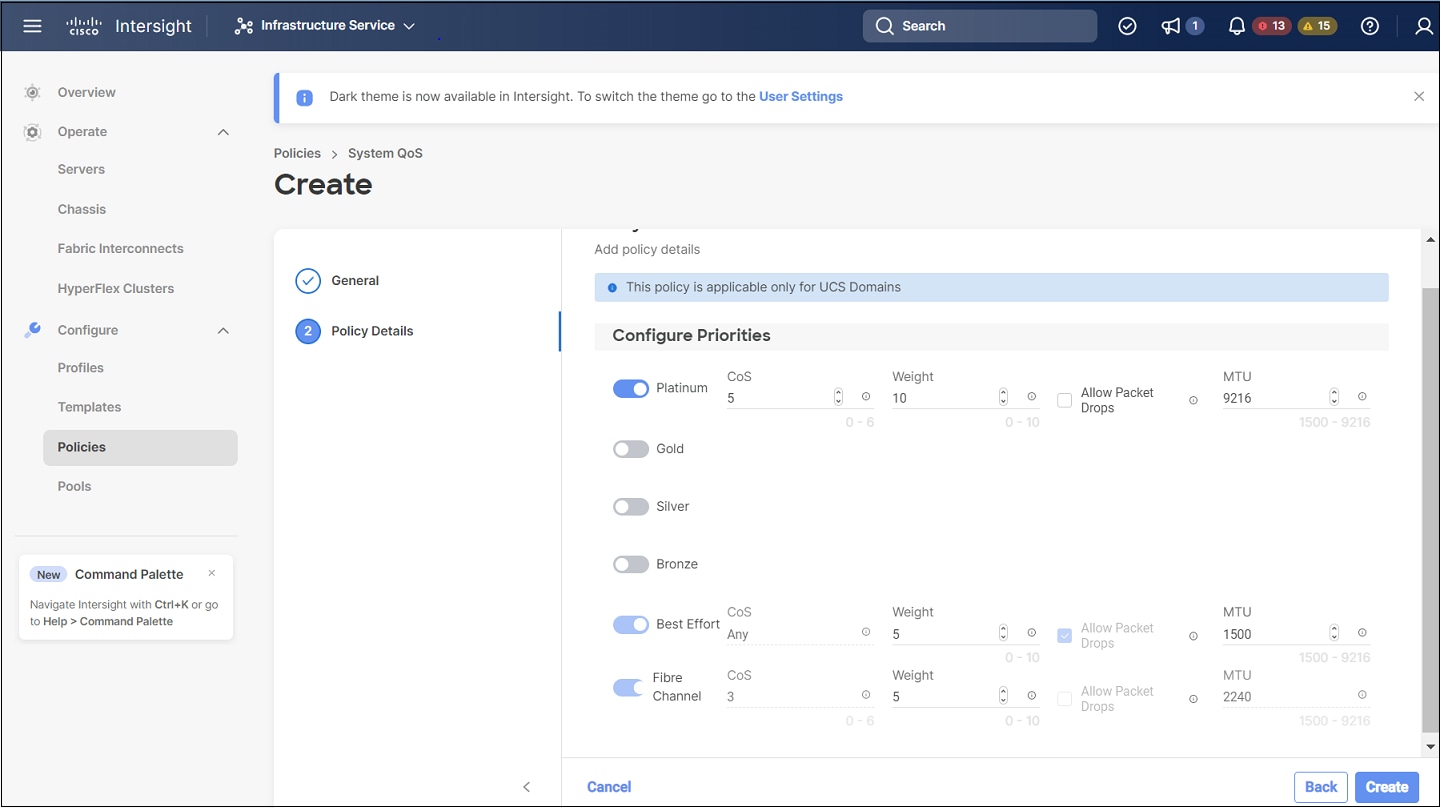Click the Best Effort MTU info icon
This screenshot has height=808, width=1441.
point(1362,633)
